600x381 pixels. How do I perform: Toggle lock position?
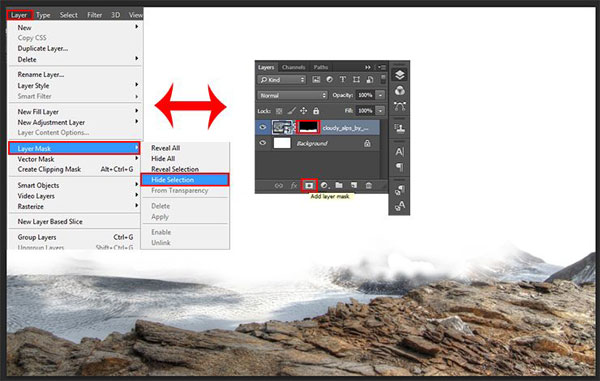[x=303, y=111]
